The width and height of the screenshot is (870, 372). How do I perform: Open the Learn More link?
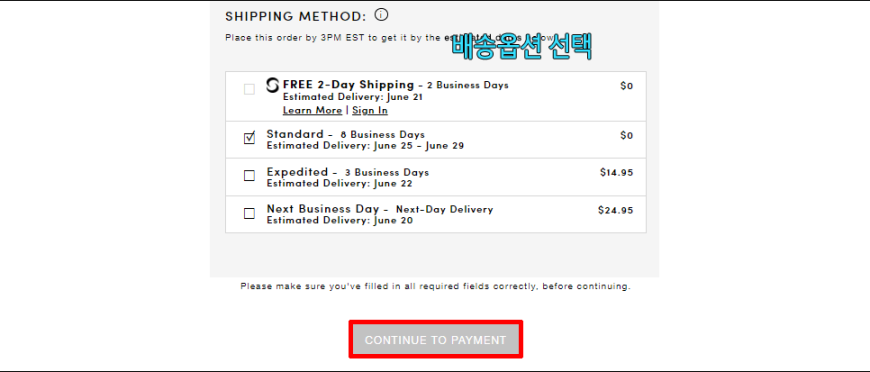point(312,110)
